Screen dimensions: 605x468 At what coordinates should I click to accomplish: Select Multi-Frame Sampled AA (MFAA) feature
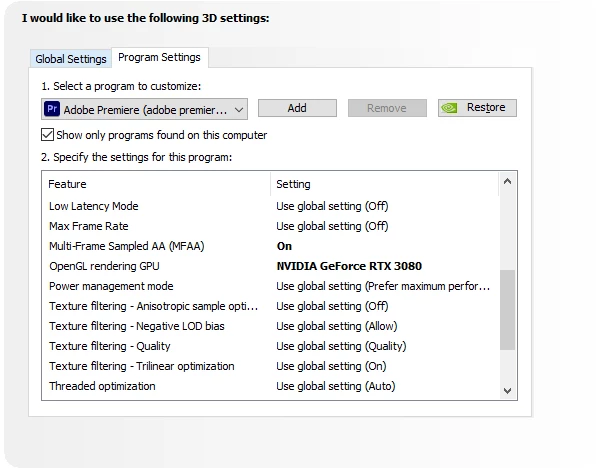tap(127, 246)
